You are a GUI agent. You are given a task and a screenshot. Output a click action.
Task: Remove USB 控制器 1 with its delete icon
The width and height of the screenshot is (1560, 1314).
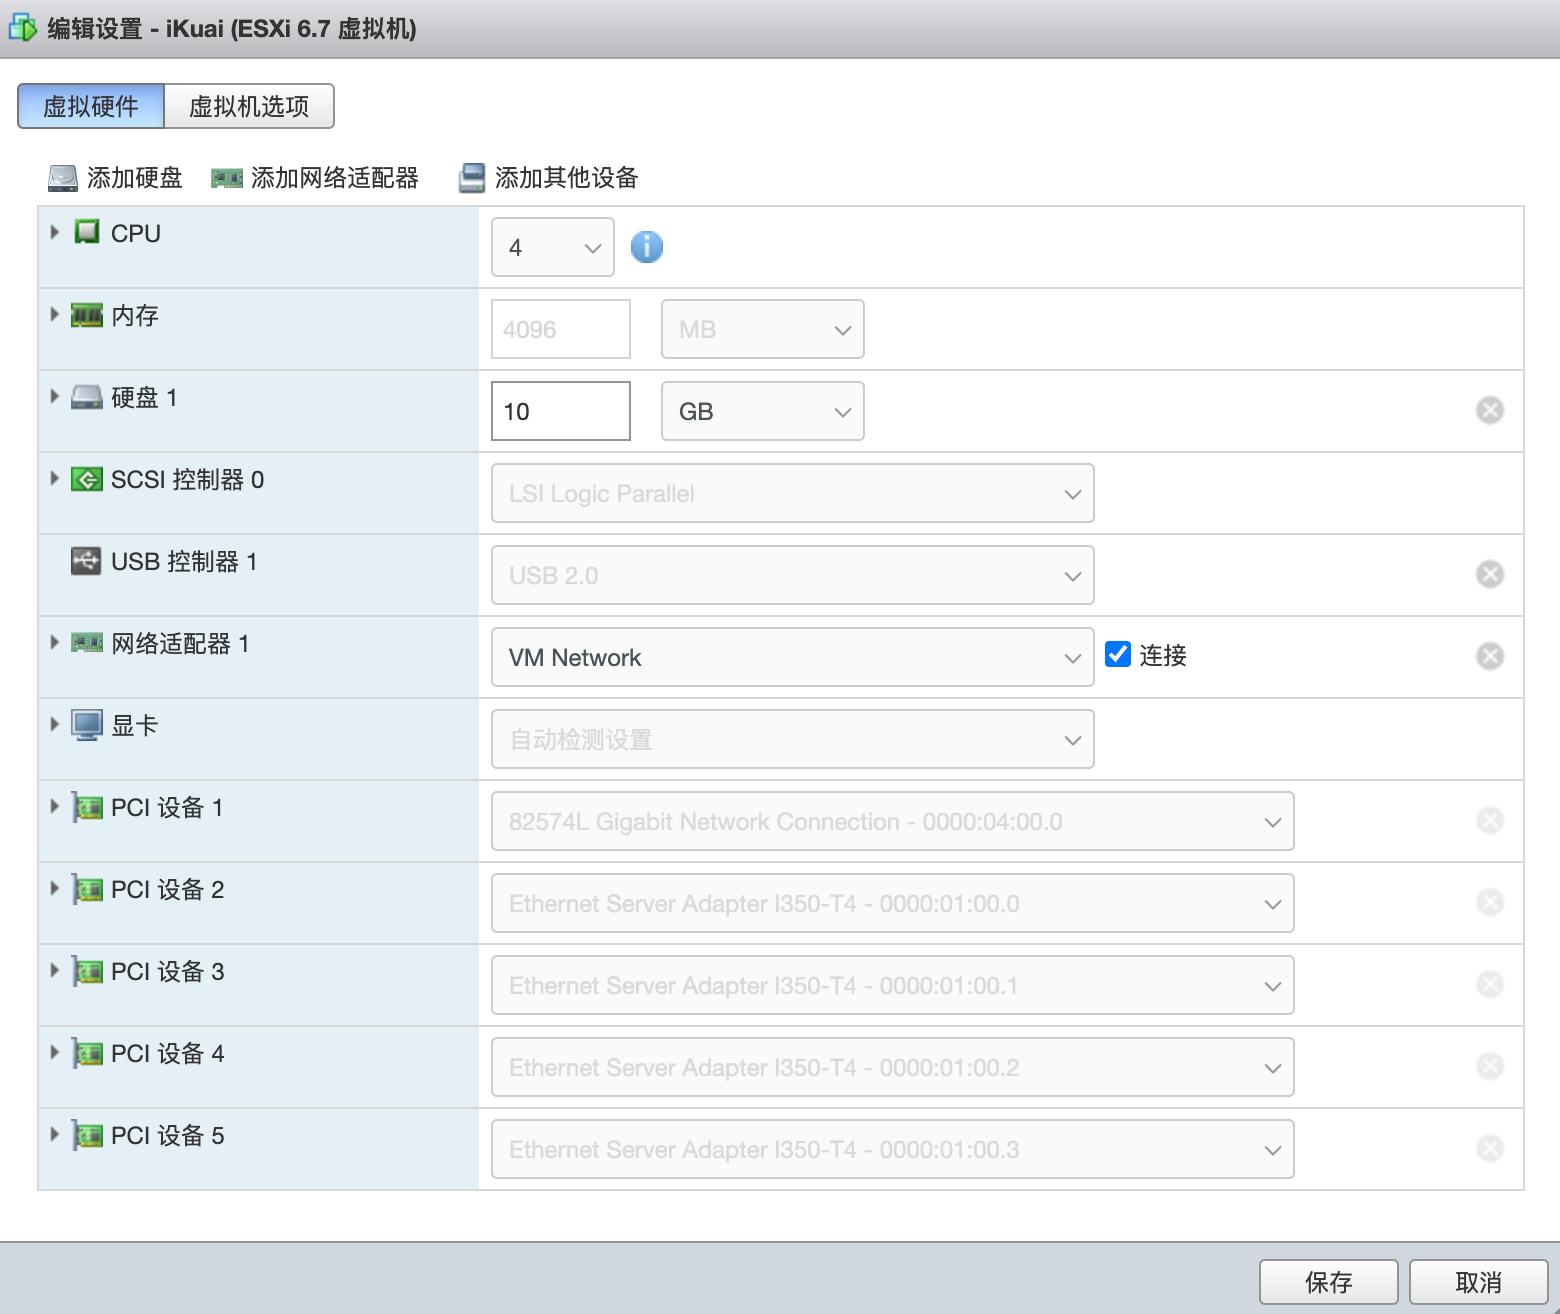pyautogui.click(x=1489, y=574)
